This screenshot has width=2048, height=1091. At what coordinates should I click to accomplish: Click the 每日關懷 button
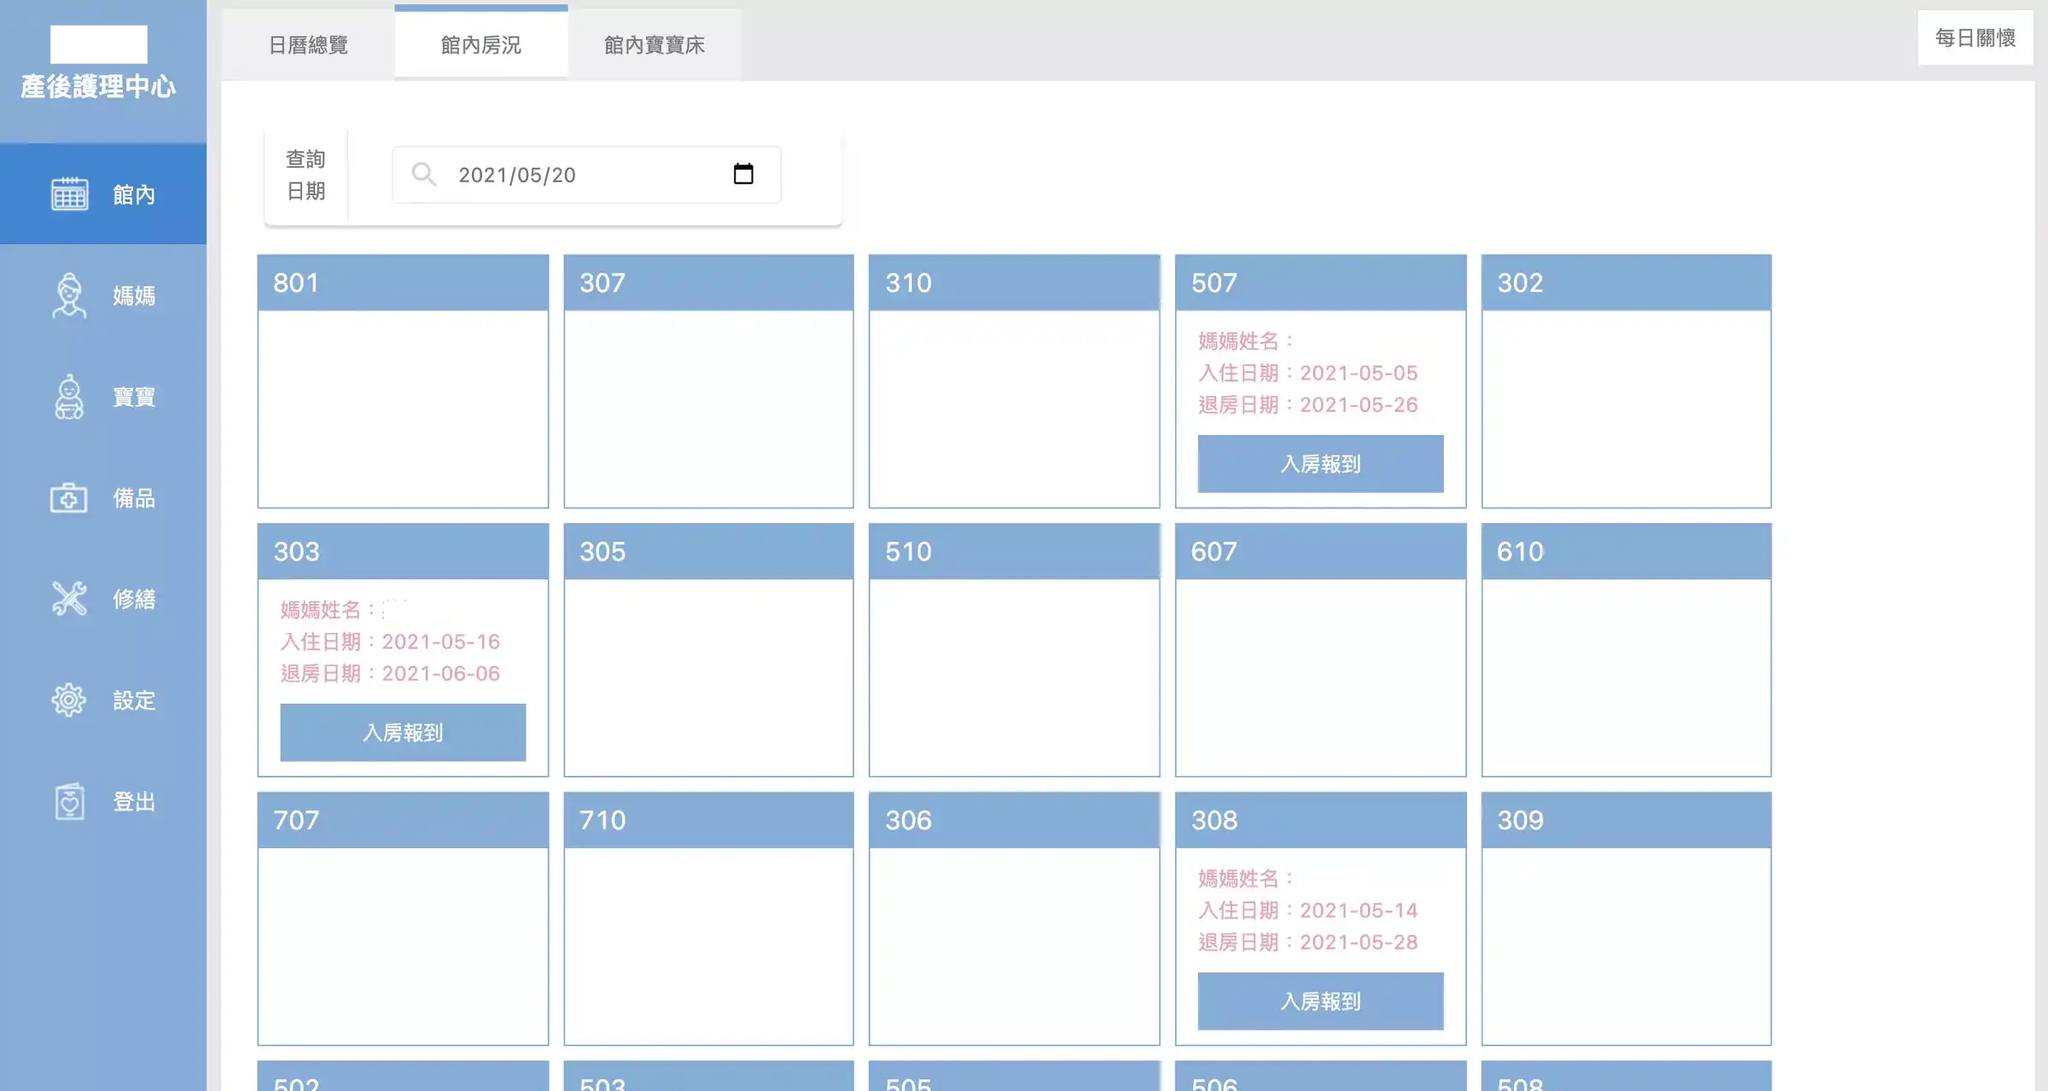[x=1975, y=38]
